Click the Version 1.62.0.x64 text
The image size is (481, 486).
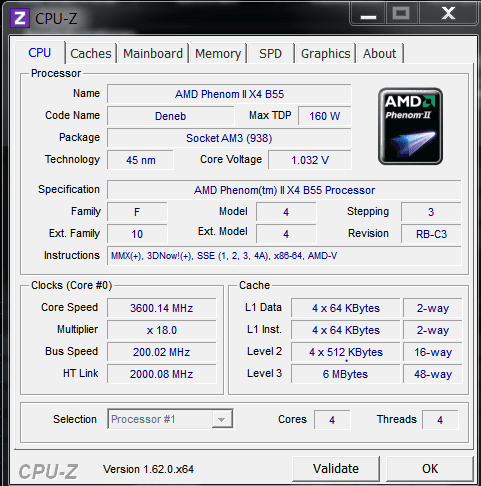tap(148, 469)
